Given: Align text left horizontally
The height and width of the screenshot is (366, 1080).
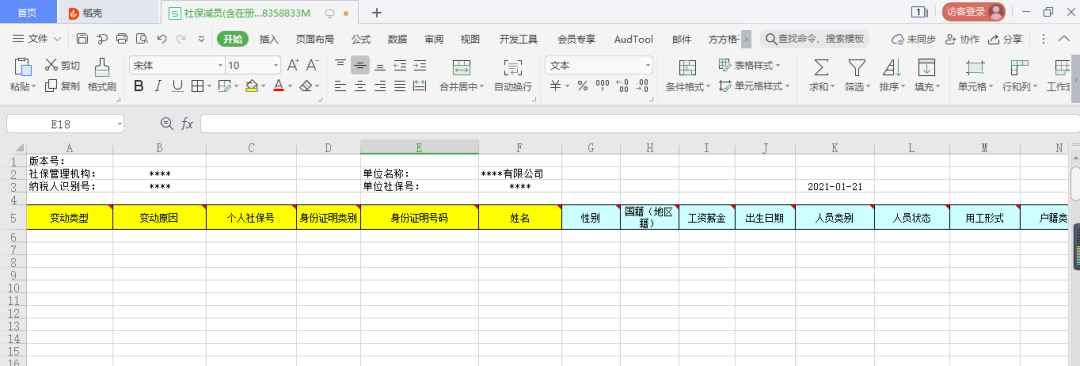Looking at the screenshot, I should click(340, 86).
